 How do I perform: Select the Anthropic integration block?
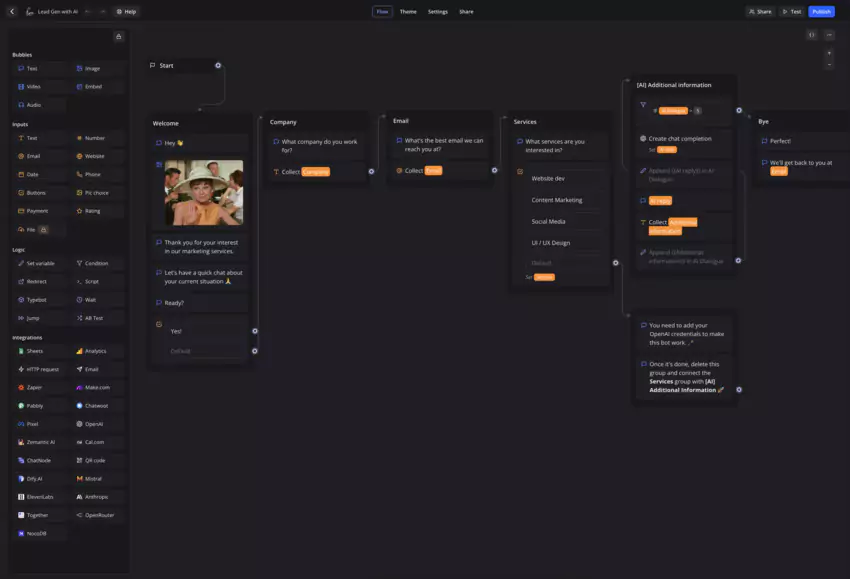(x=92, y=496)
